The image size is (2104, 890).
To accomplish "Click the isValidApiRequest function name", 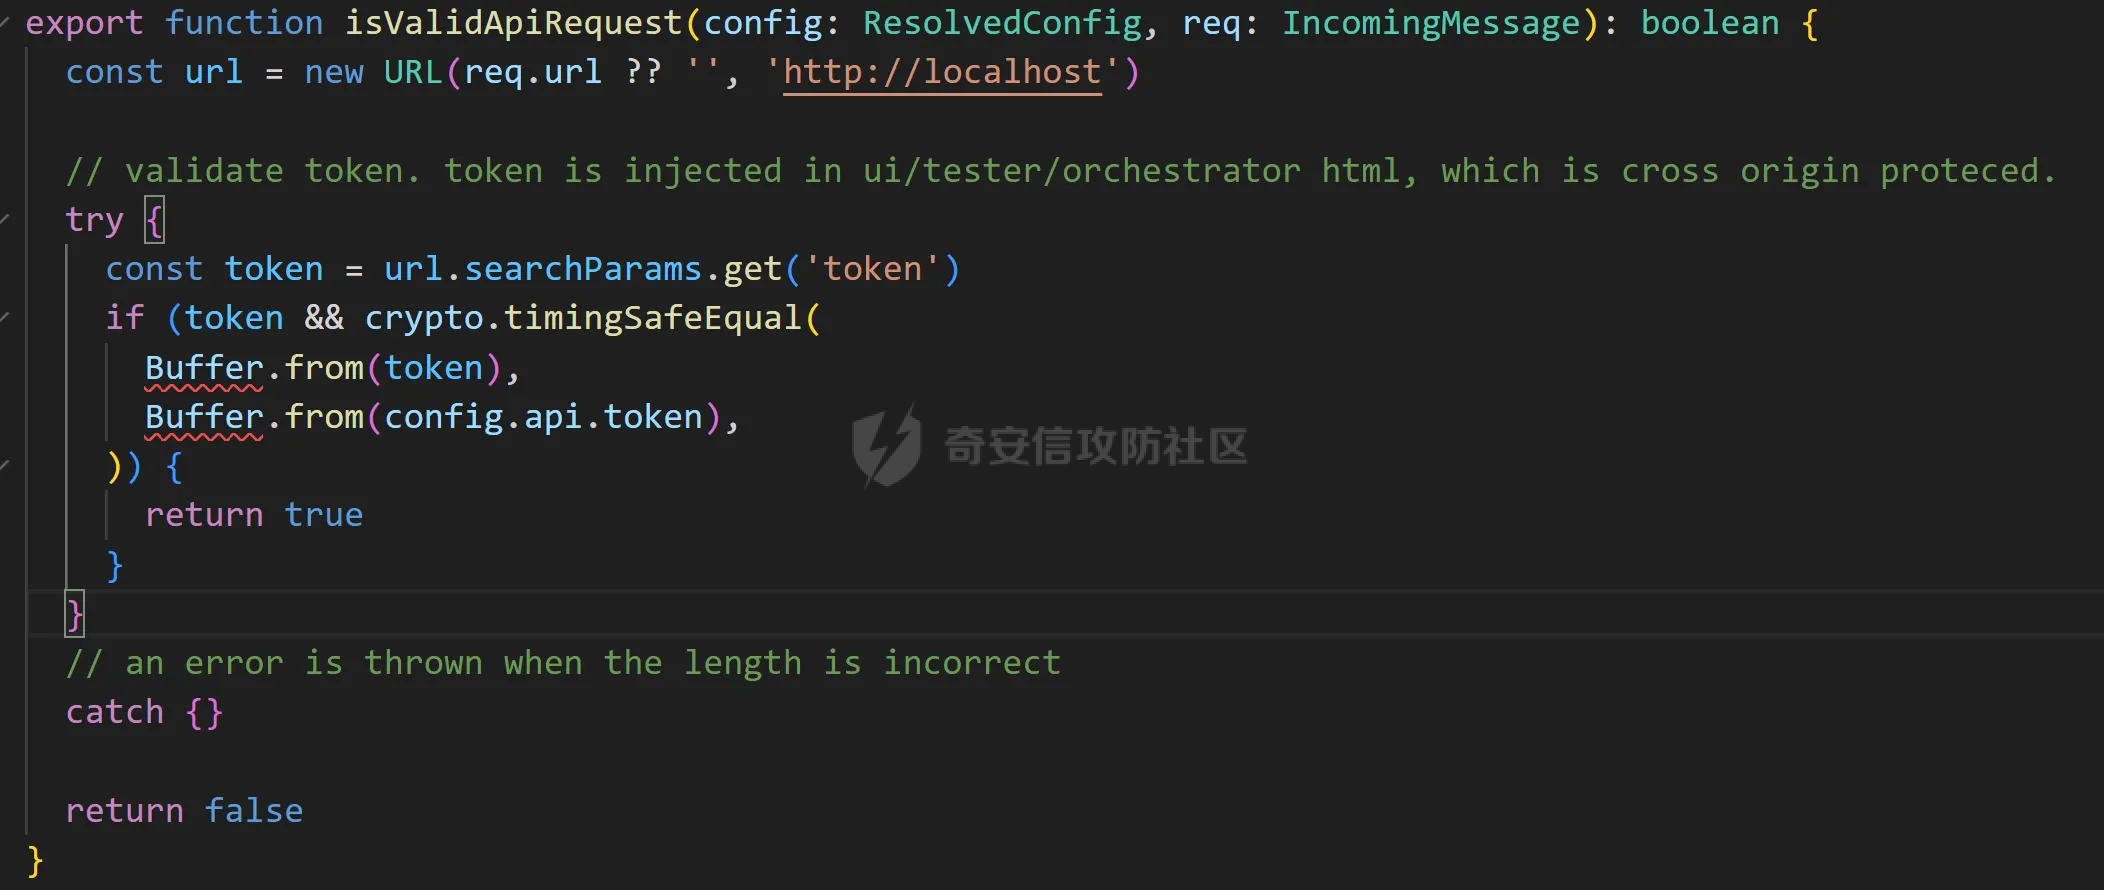I will (513, 23).
